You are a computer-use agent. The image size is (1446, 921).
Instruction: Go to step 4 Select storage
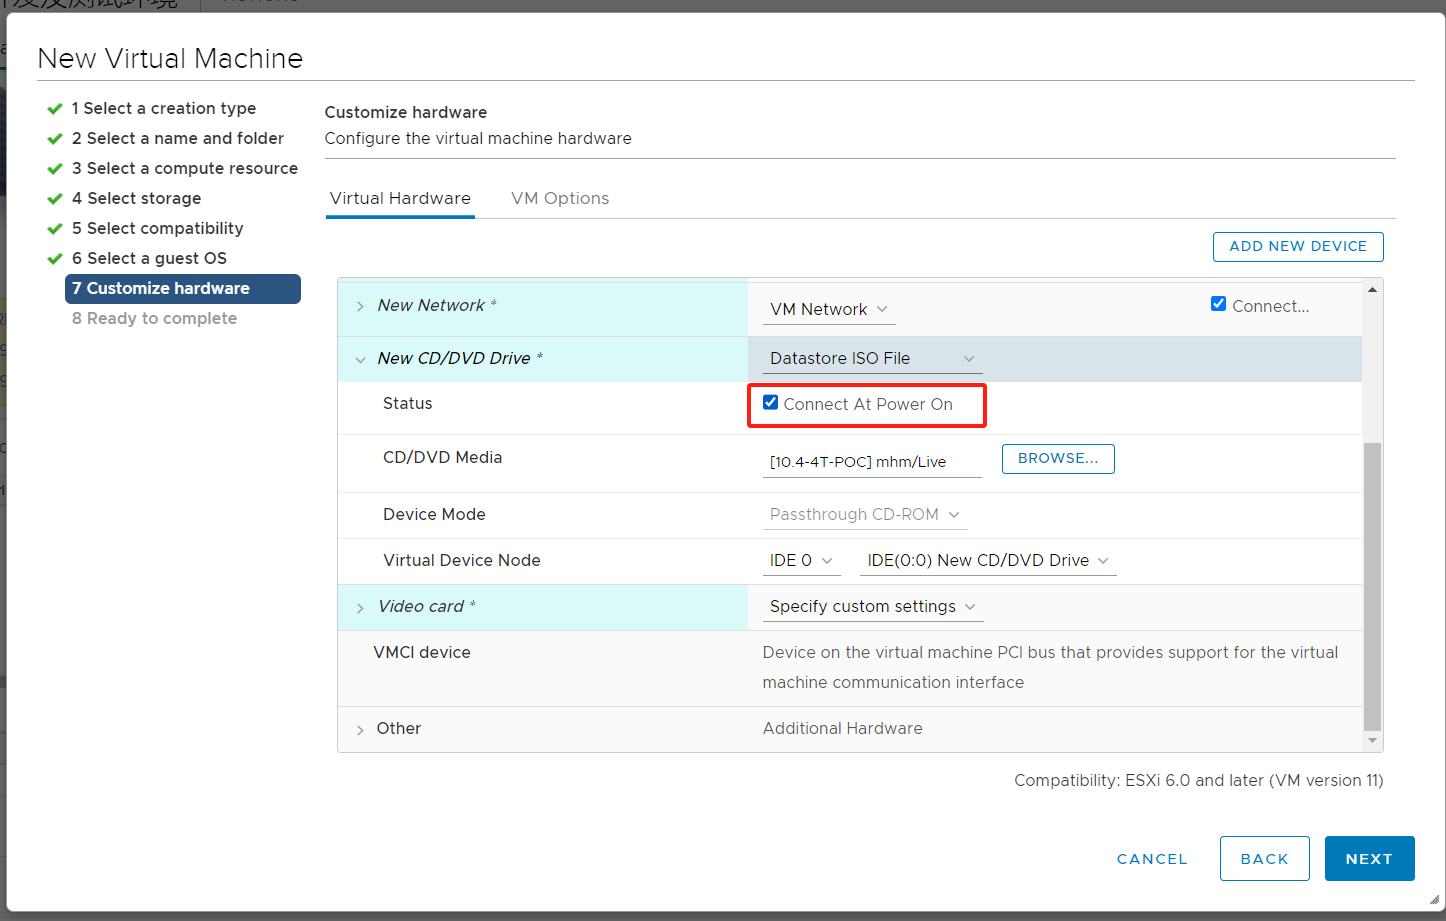[137, 198]
